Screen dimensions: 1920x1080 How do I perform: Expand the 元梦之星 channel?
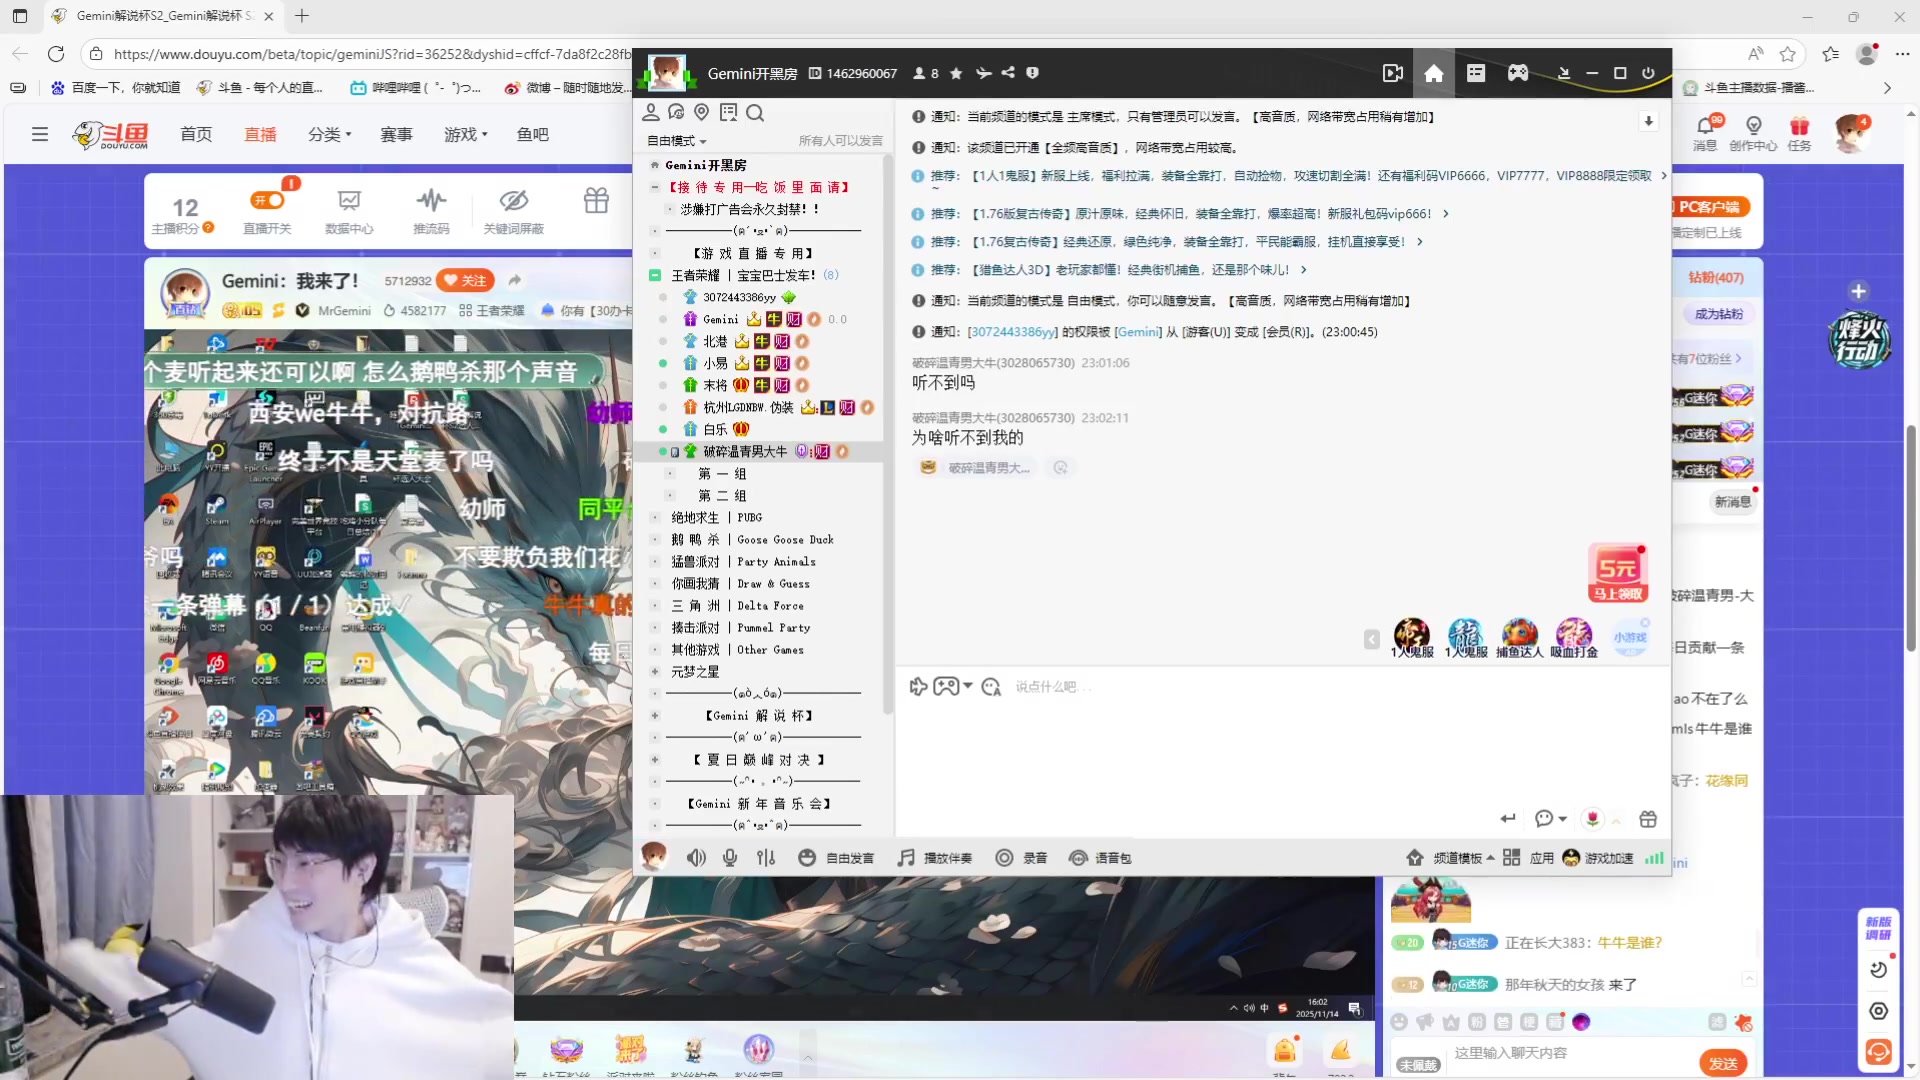pos(655,672)
